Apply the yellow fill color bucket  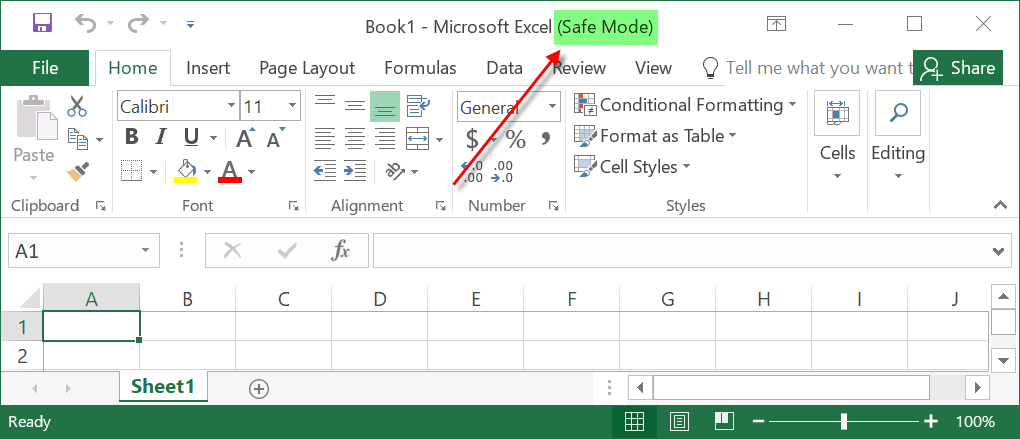coord(186,171)
